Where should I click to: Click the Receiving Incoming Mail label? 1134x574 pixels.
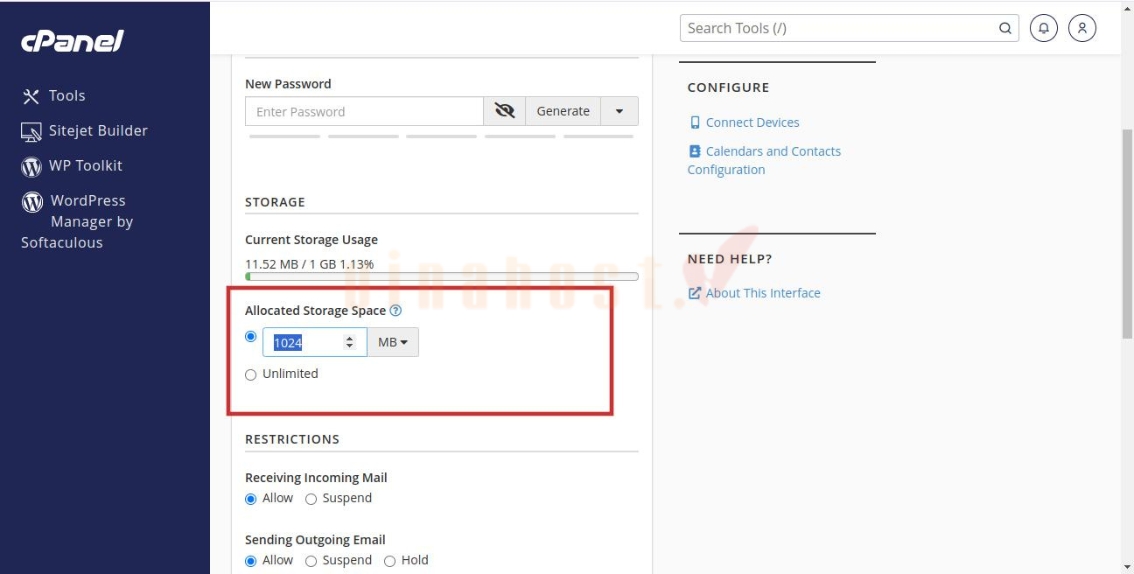point(316,478)
